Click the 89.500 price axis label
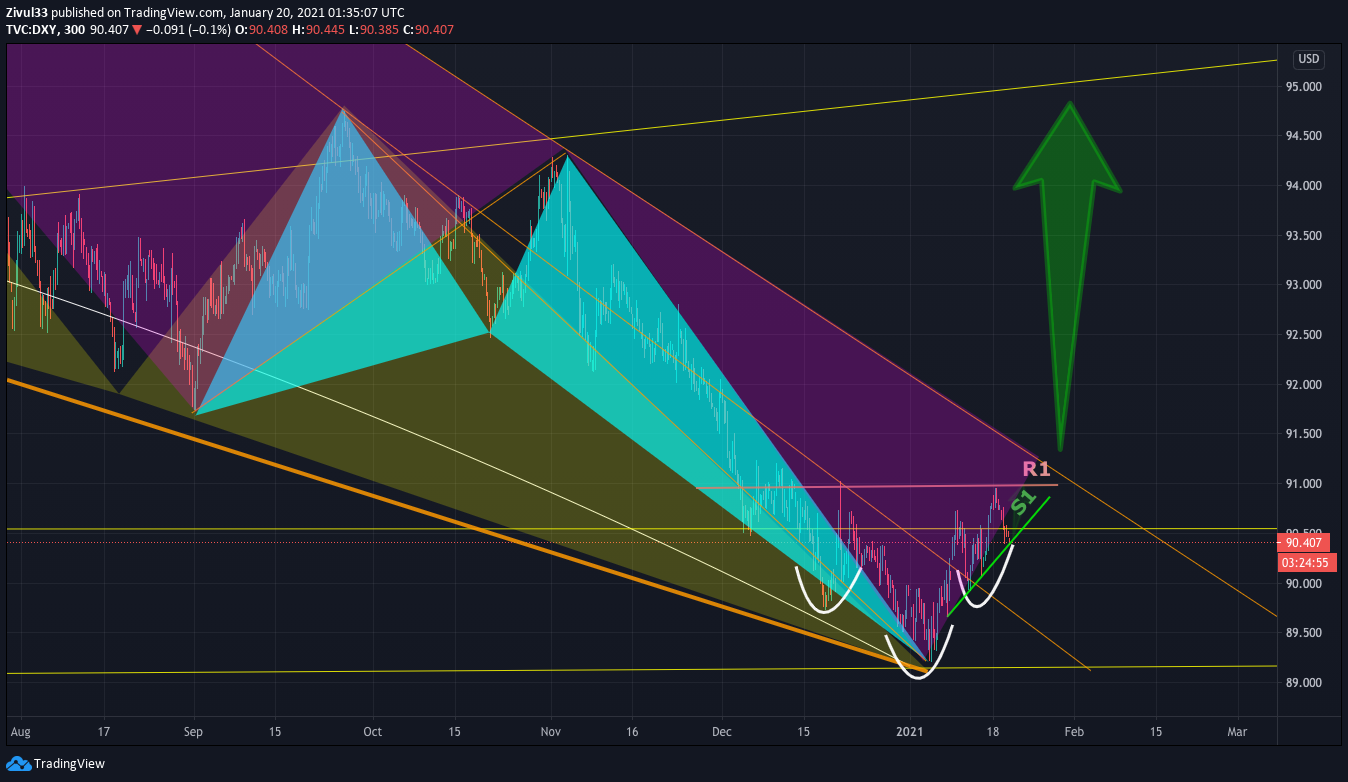1348x782 pixels. 1304,633
